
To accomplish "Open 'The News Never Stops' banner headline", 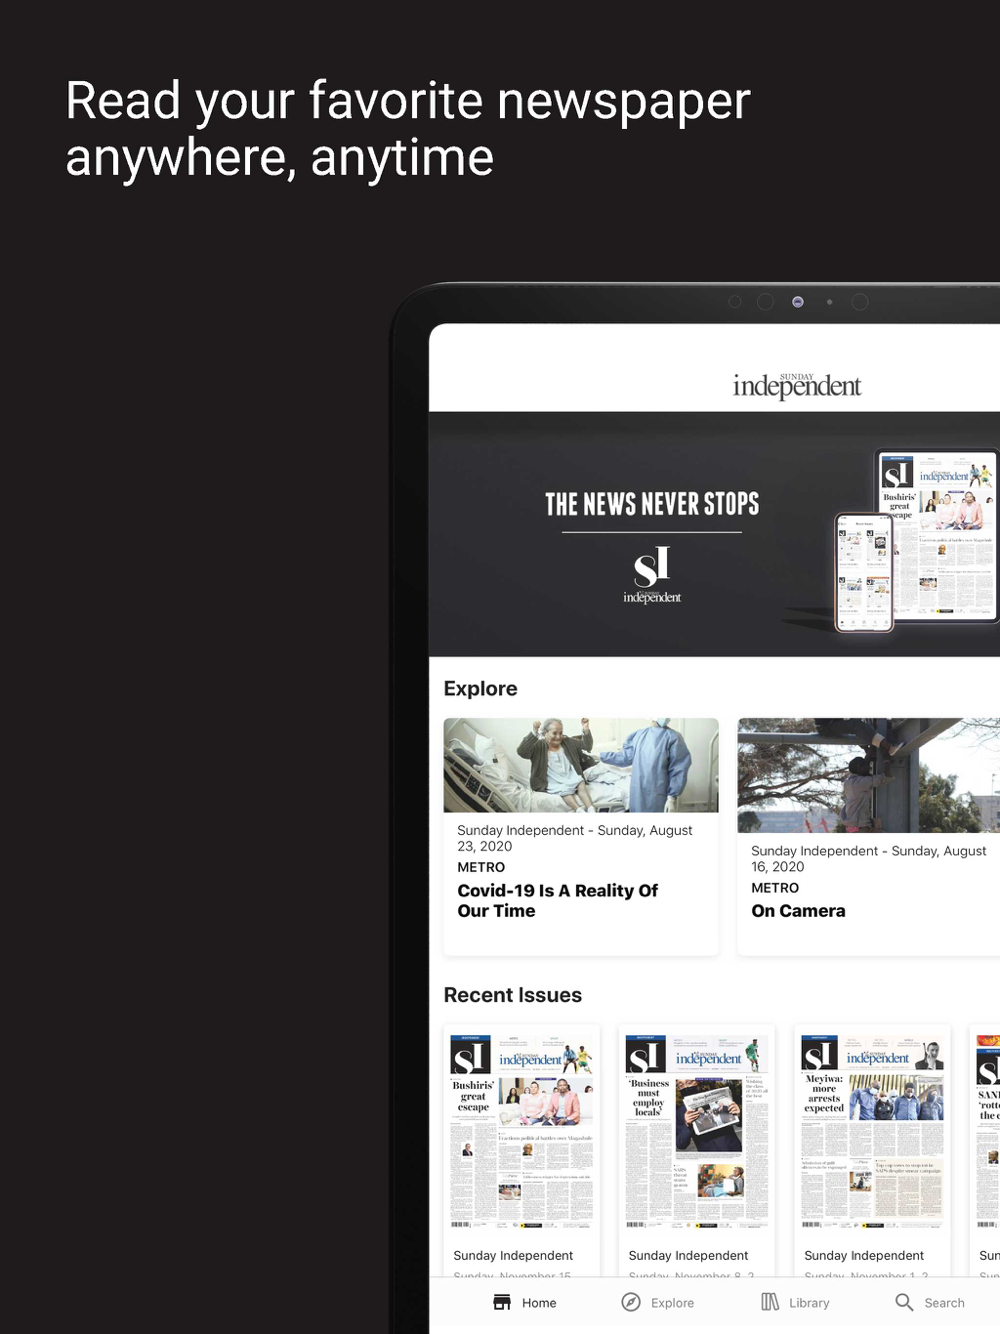I will tap(652, 504).
